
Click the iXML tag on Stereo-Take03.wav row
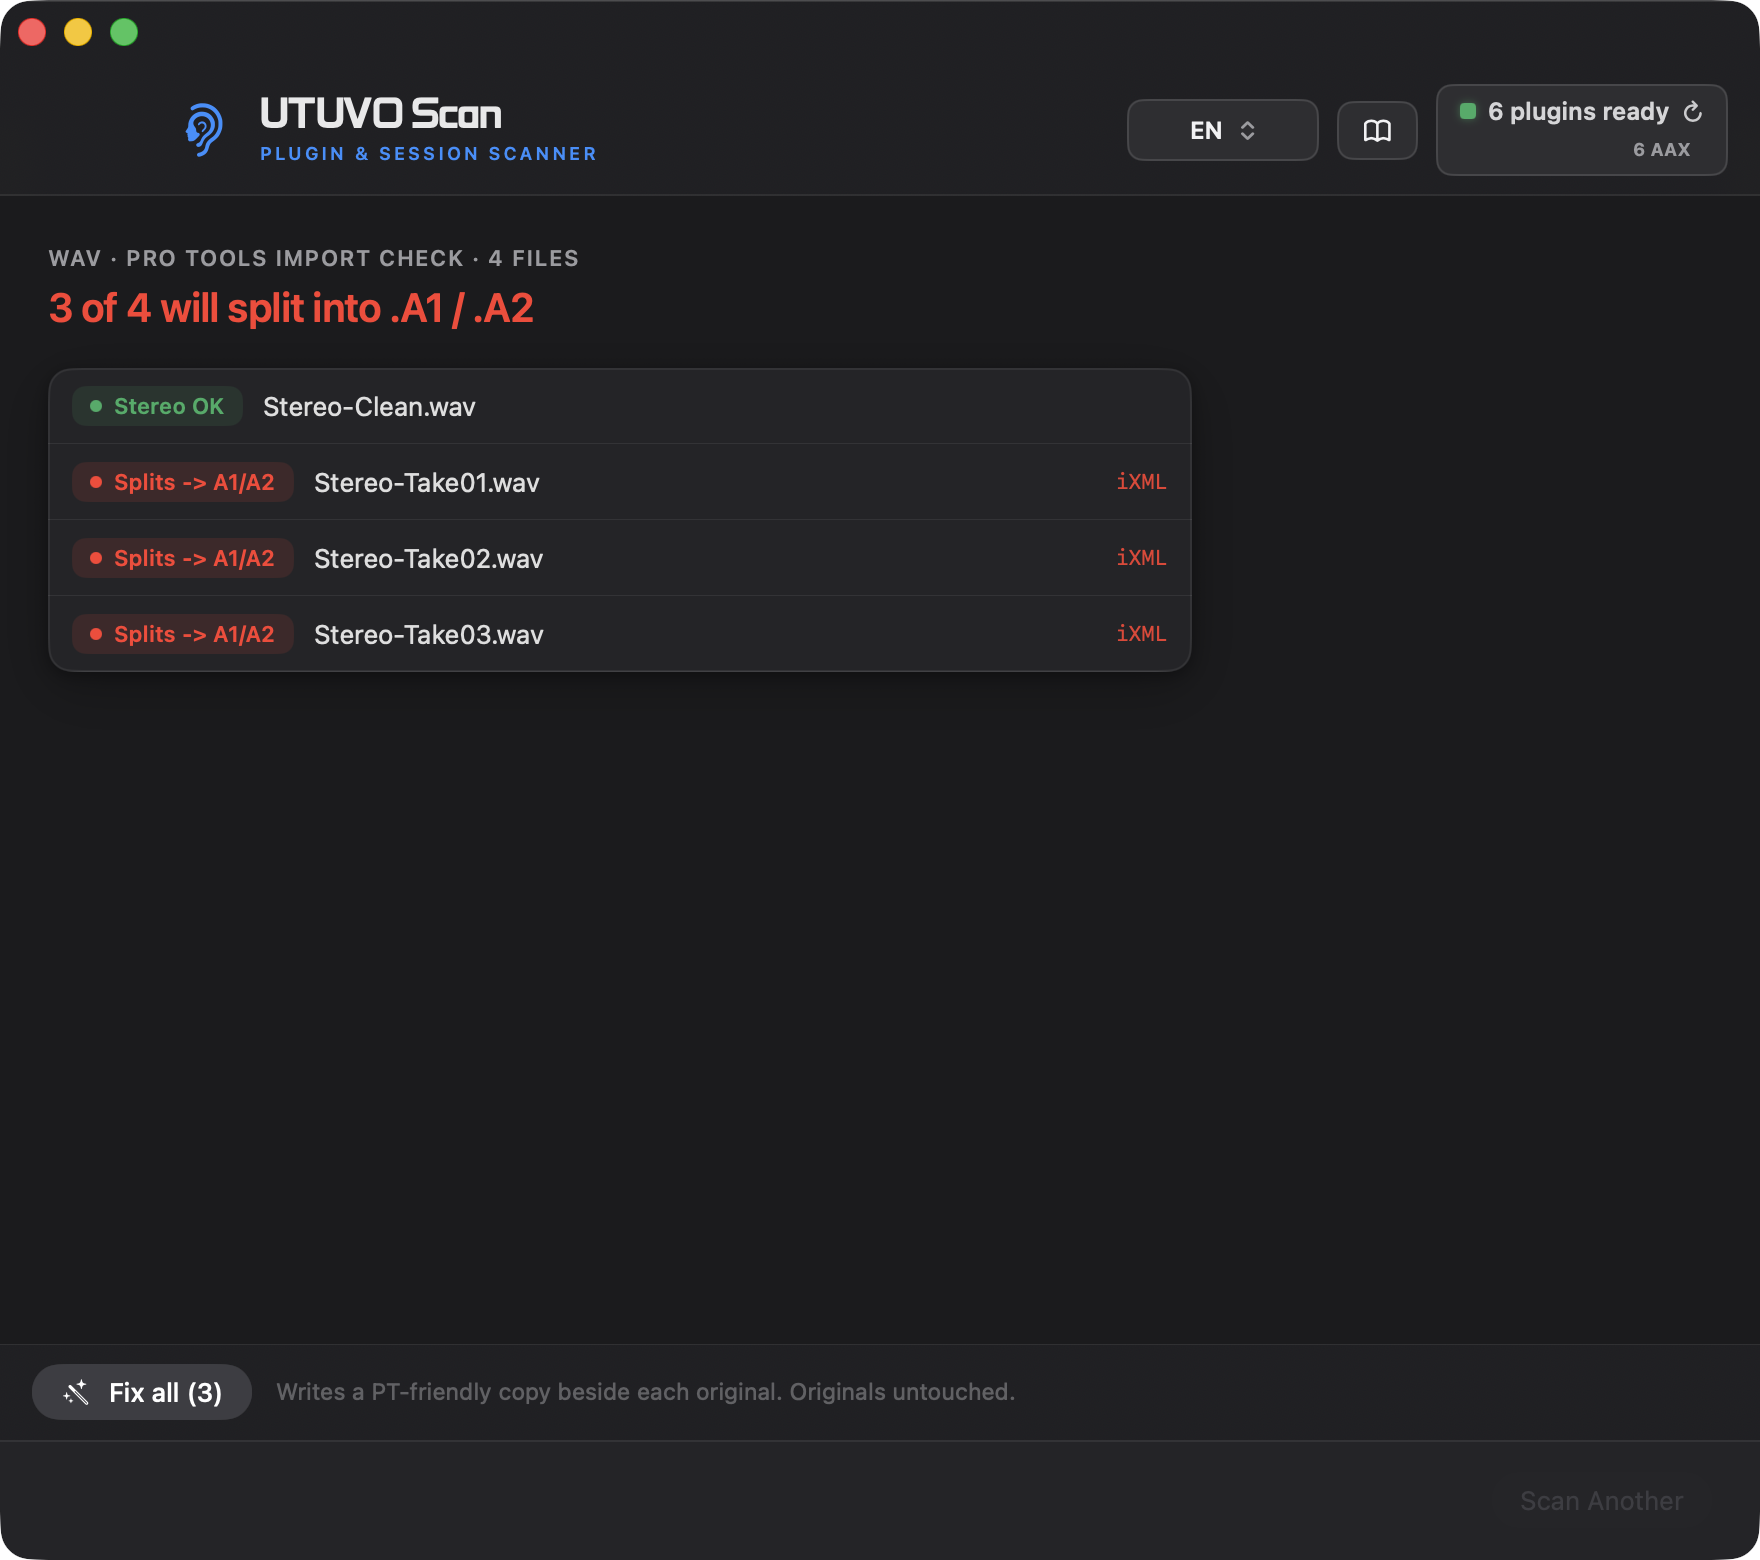(x=1141, y=634)
